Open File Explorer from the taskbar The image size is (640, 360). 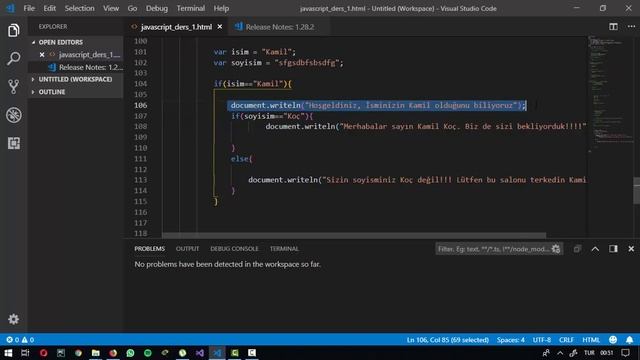[96, 353]
